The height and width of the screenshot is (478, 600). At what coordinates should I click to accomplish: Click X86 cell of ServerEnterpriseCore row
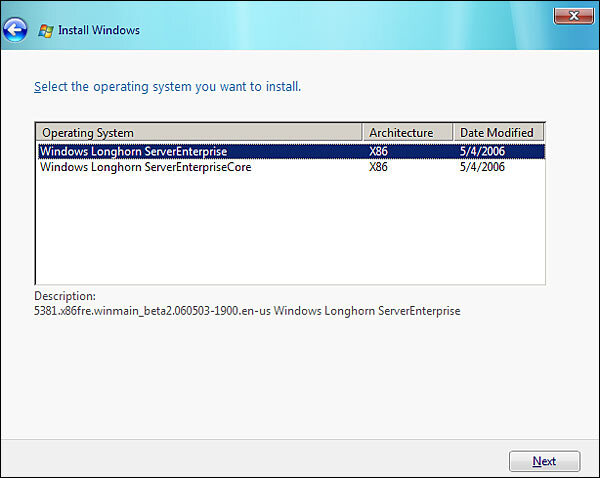(x=378, y=167)
